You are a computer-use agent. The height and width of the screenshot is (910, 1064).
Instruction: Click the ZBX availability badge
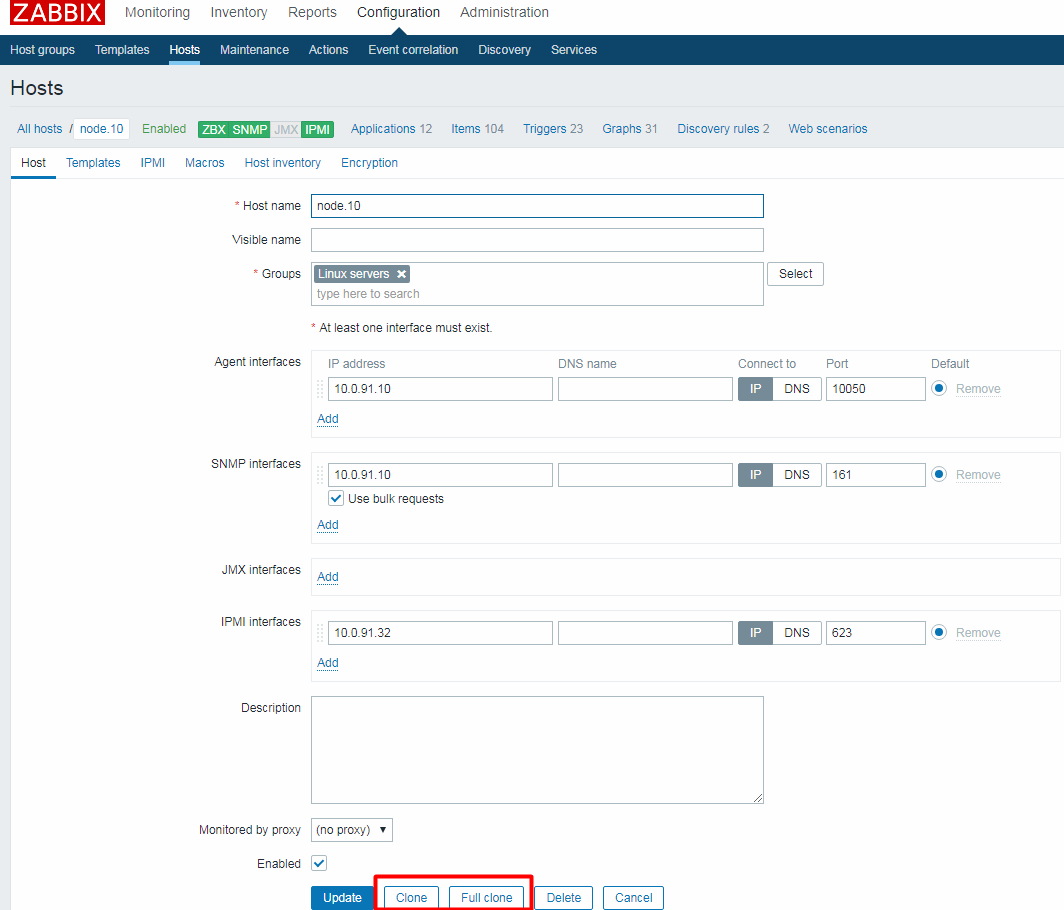[213, 130]
